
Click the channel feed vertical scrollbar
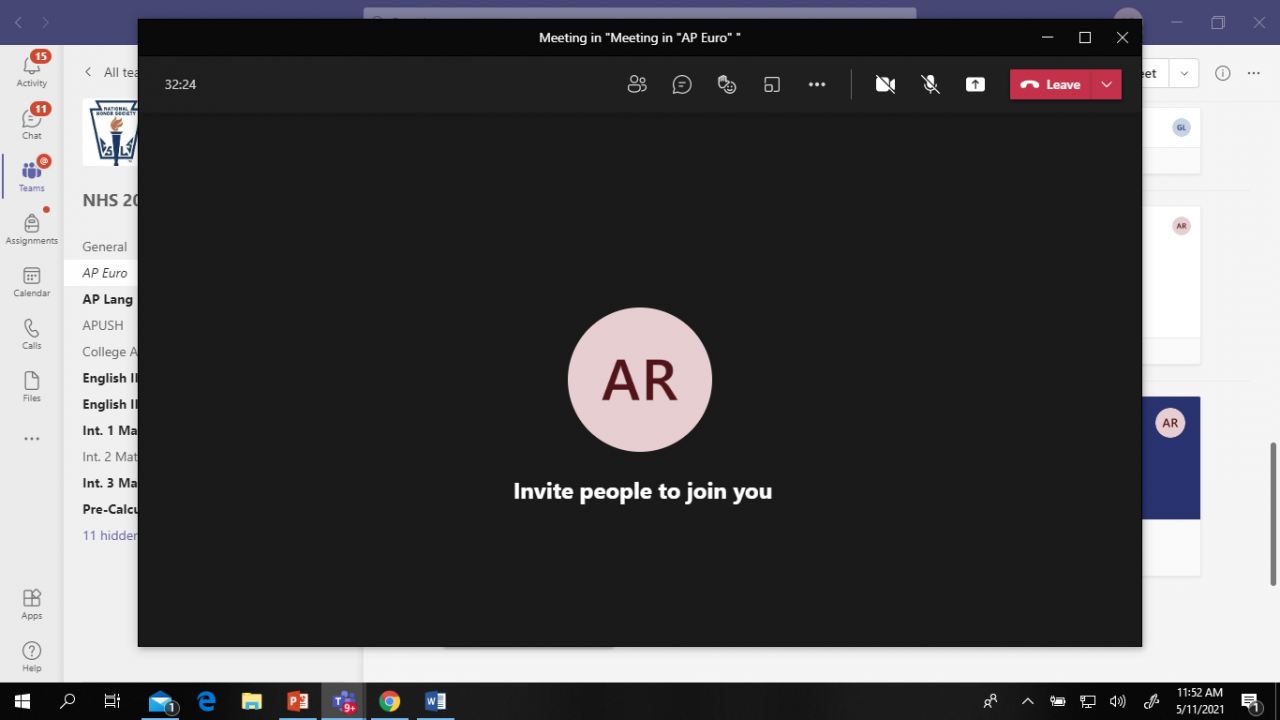tap(1273, 512)
